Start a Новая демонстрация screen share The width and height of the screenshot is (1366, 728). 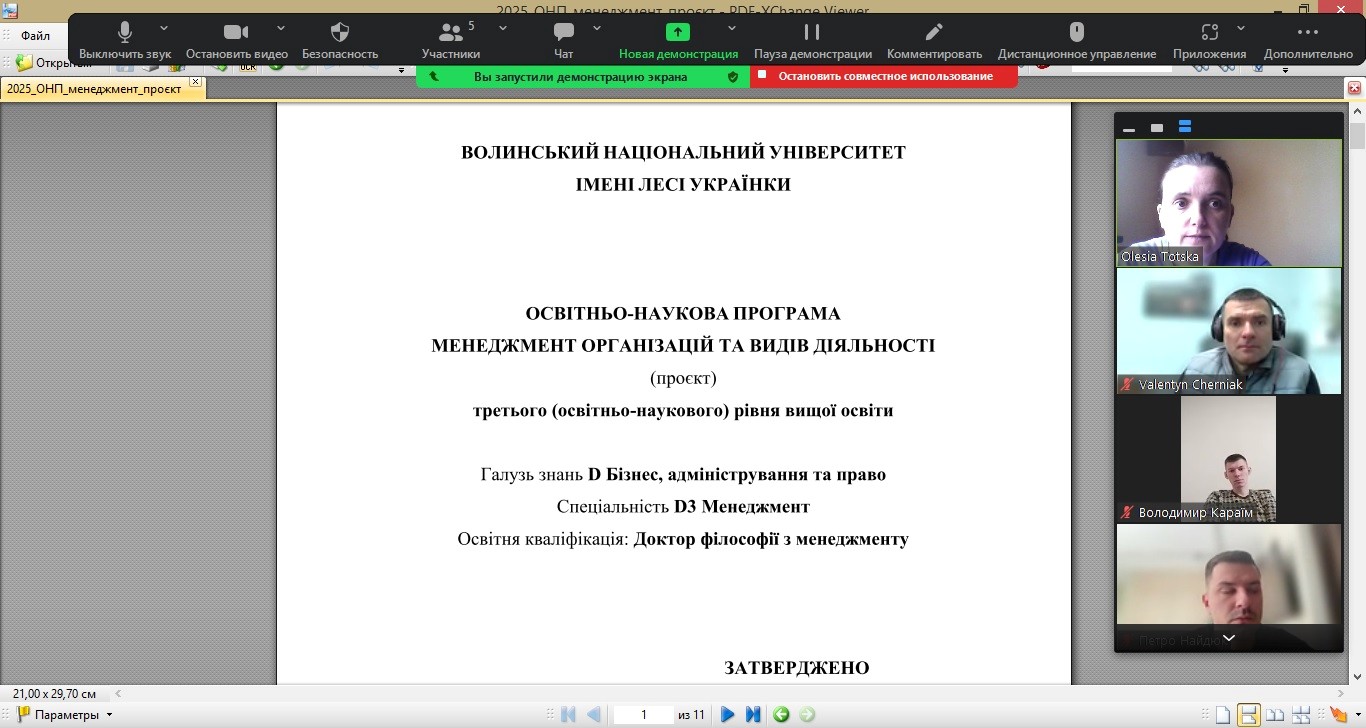tap(678, 33)
